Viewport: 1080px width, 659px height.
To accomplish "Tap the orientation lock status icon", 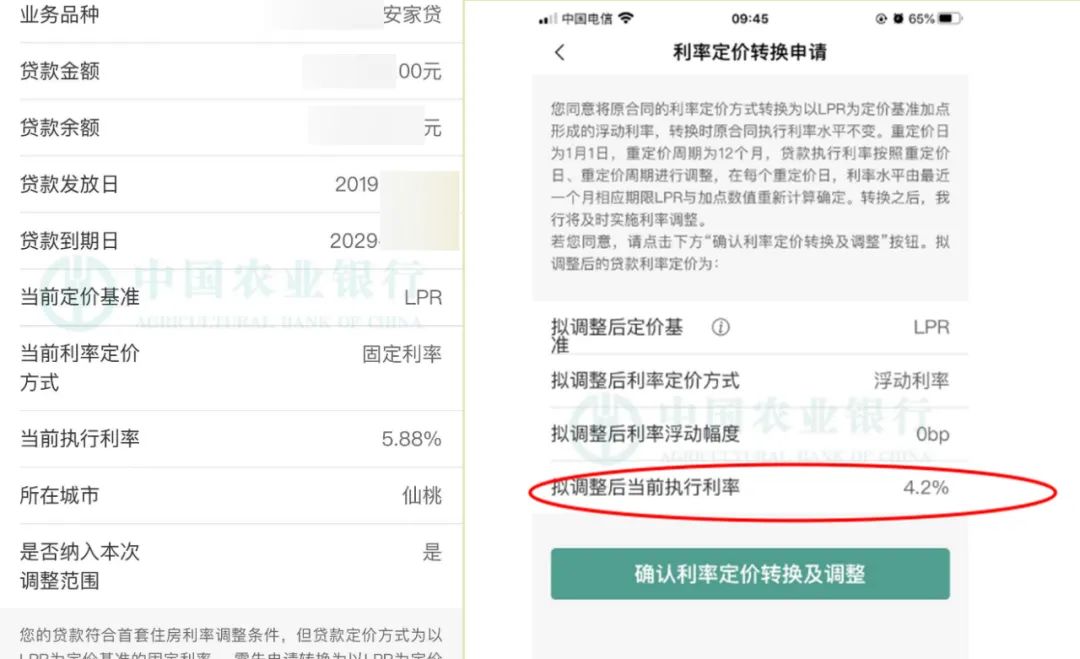I will click(881, 19).
